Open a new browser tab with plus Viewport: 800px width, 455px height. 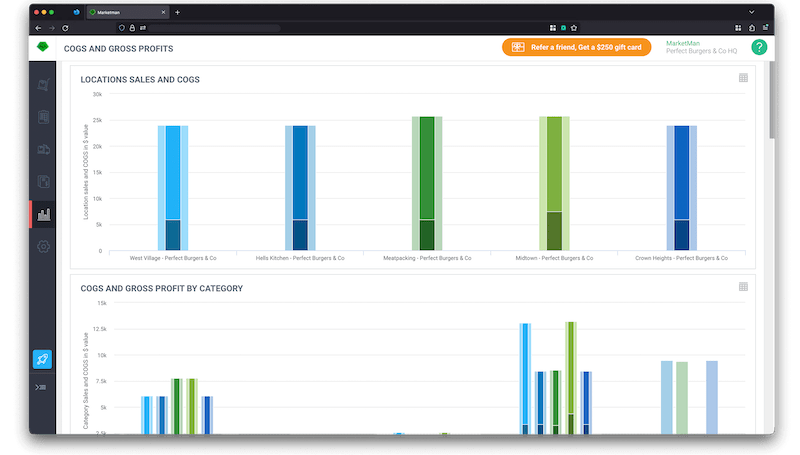(178, 12)
